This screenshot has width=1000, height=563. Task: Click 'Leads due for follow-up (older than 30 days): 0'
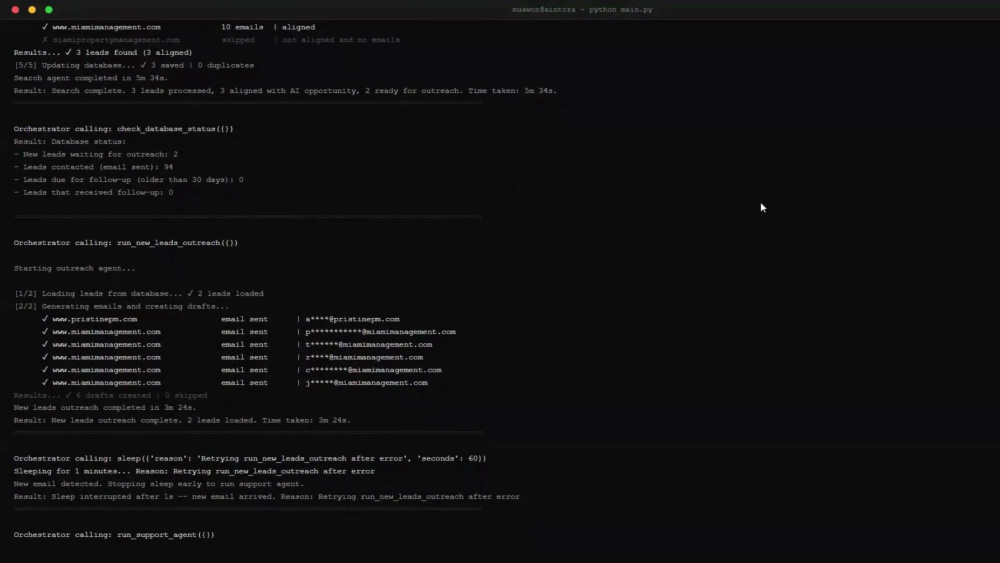coord(128,180)
